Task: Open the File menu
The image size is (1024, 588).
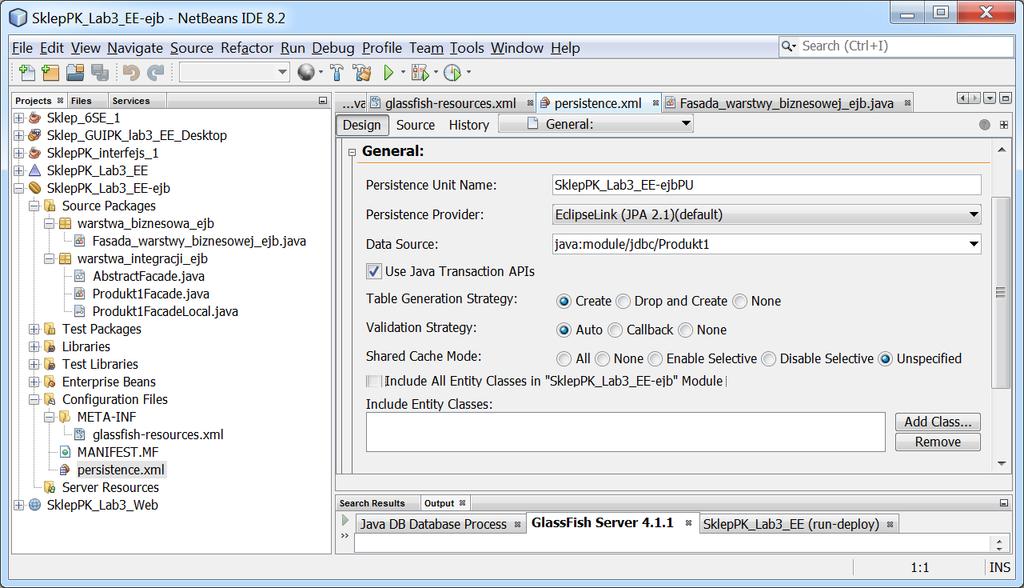Action: click(x=22, y=48)
